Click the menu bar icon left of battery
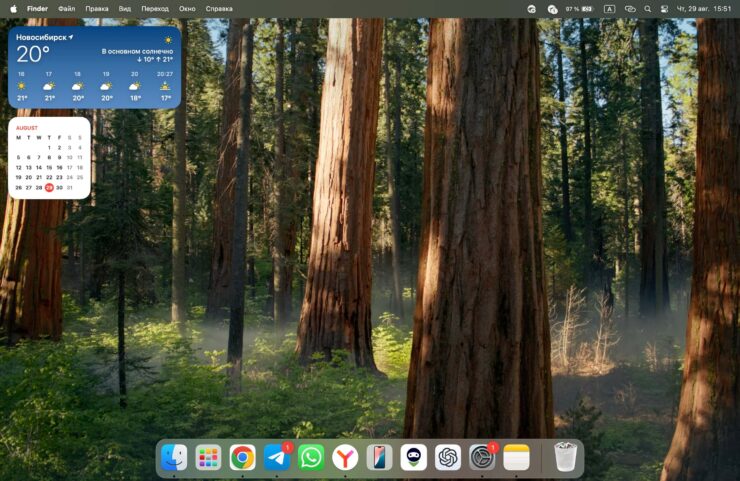740x481 pixels. [x=552, y=8]
